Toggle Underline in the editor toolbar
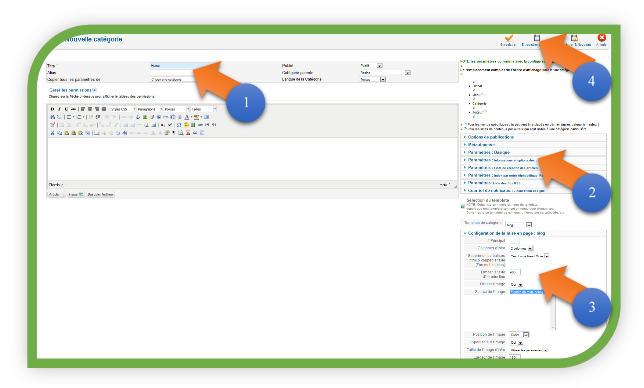644x388 pixels. 66,109
